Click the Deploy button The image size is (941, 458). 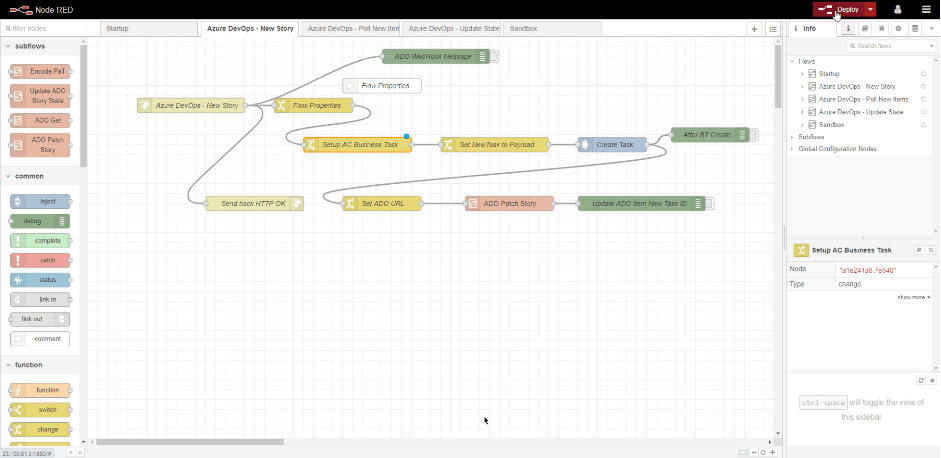coord(839,9)
